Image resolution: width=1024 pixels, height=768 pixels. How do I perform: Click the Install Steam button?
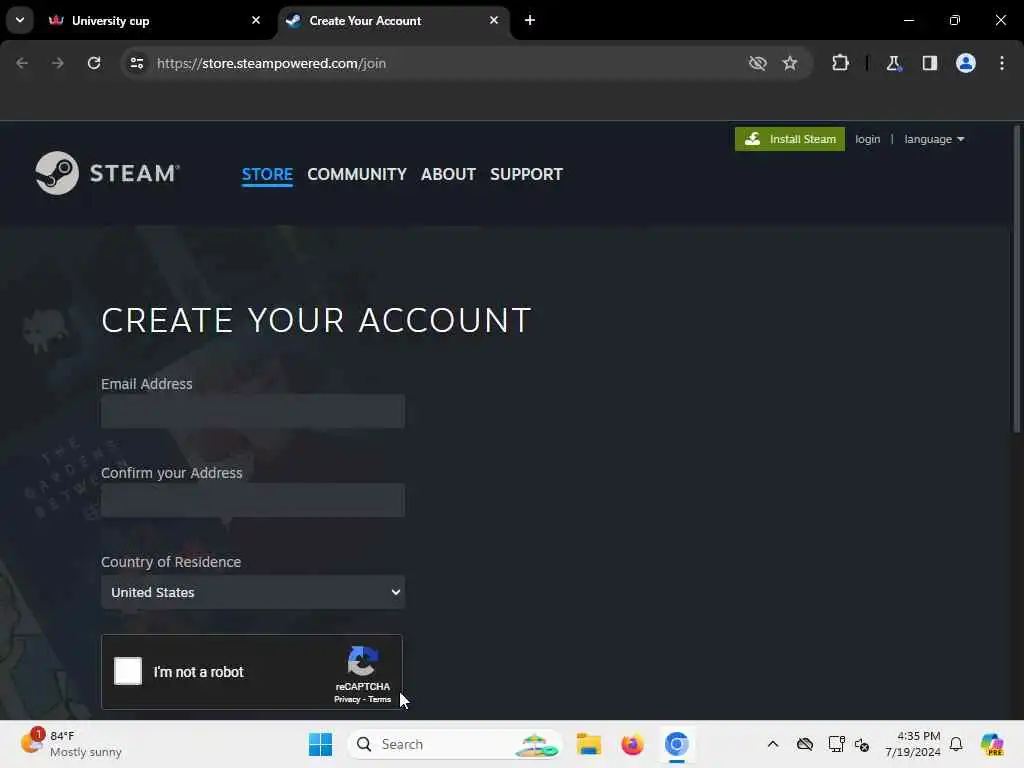tap(790, 139)
